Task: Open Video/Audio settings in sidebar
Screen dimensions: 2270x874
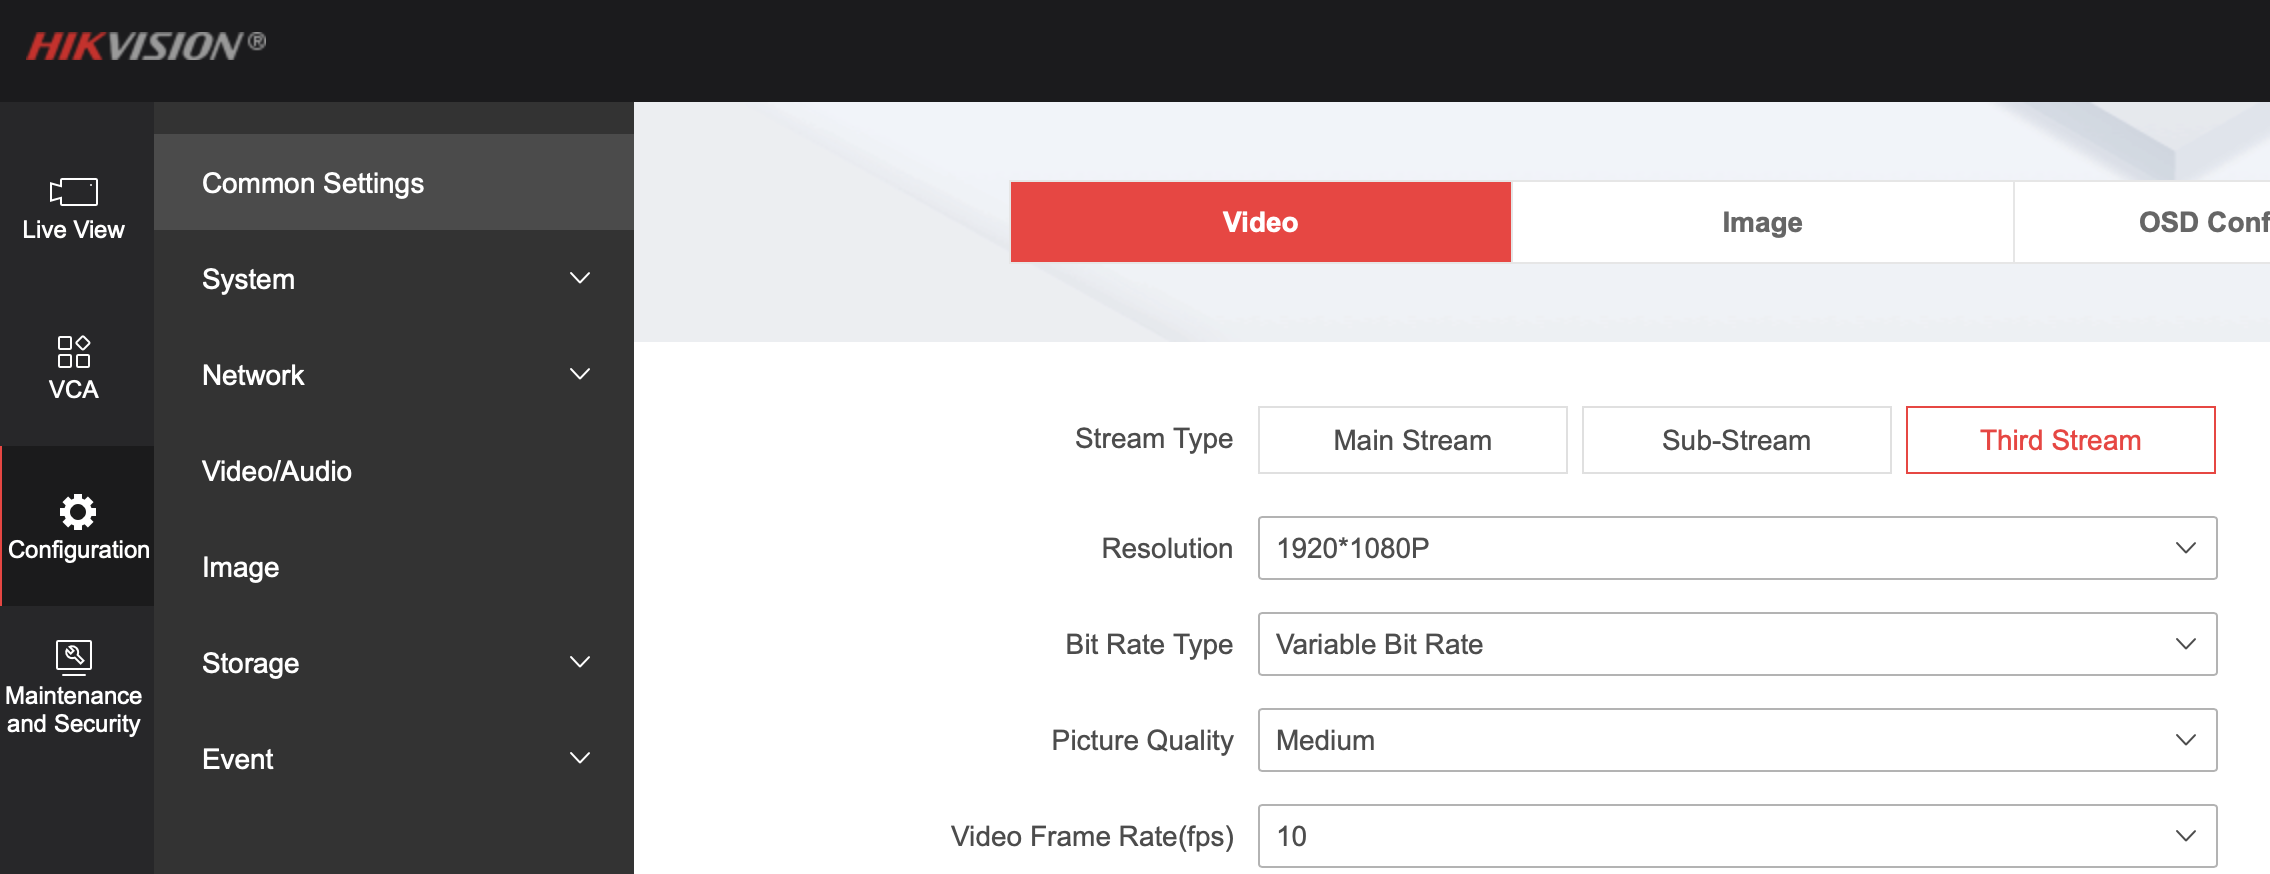Action: 277,471
